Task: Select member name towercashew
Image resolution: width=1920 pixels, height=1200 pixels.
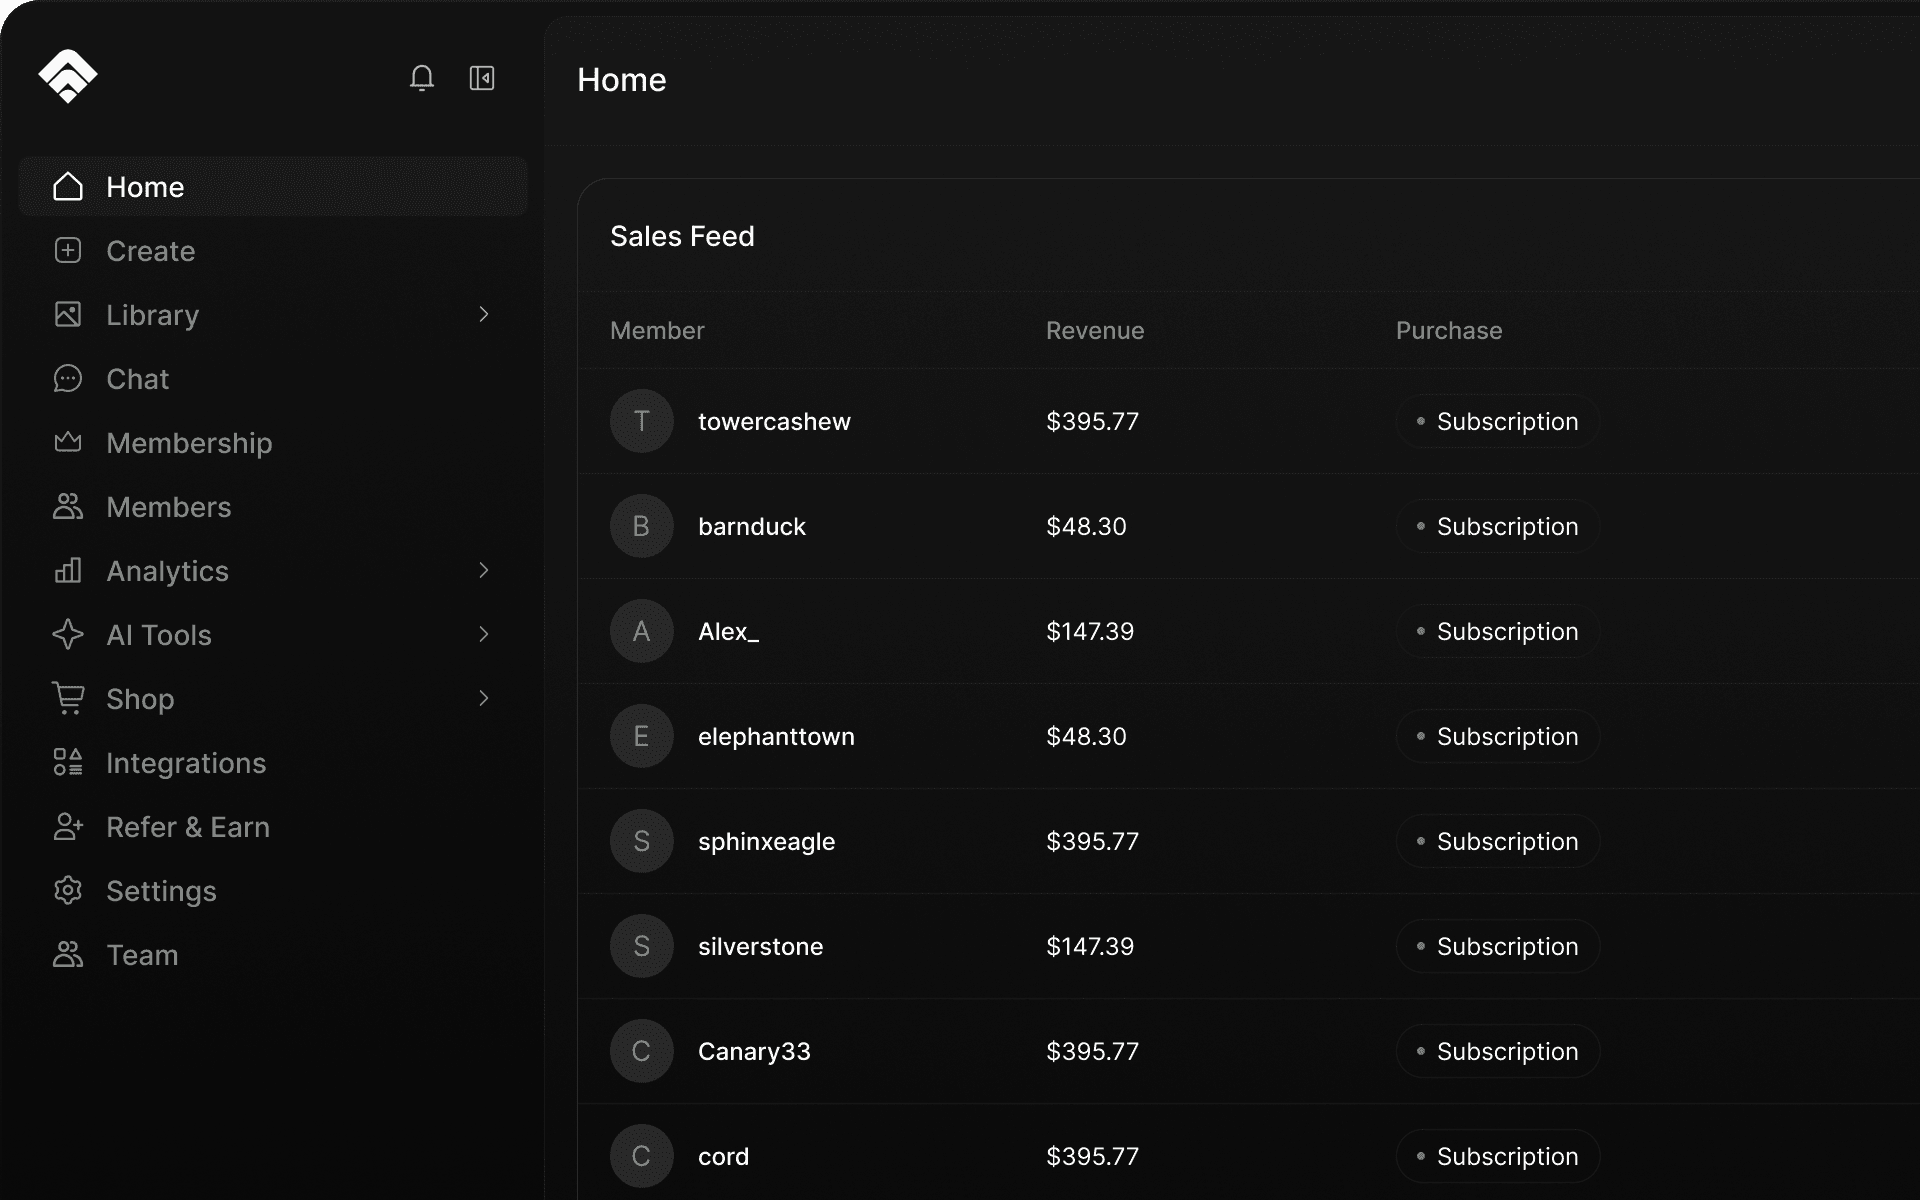Action: [x=774, y=421]
